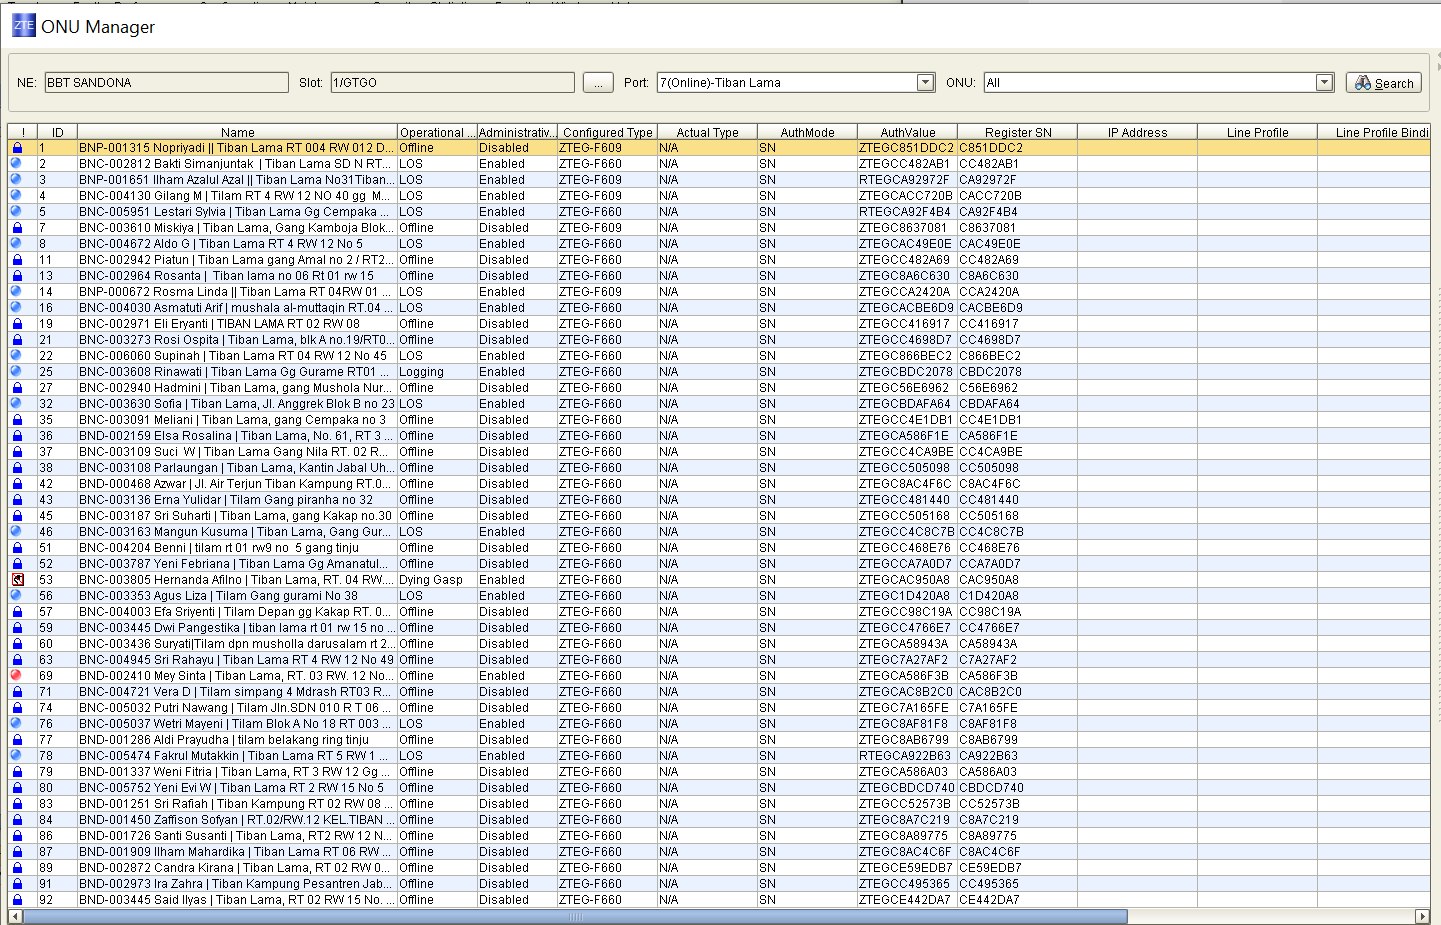
Task: Click the lock icon of ONU ID 92
Action: [17, 900]
